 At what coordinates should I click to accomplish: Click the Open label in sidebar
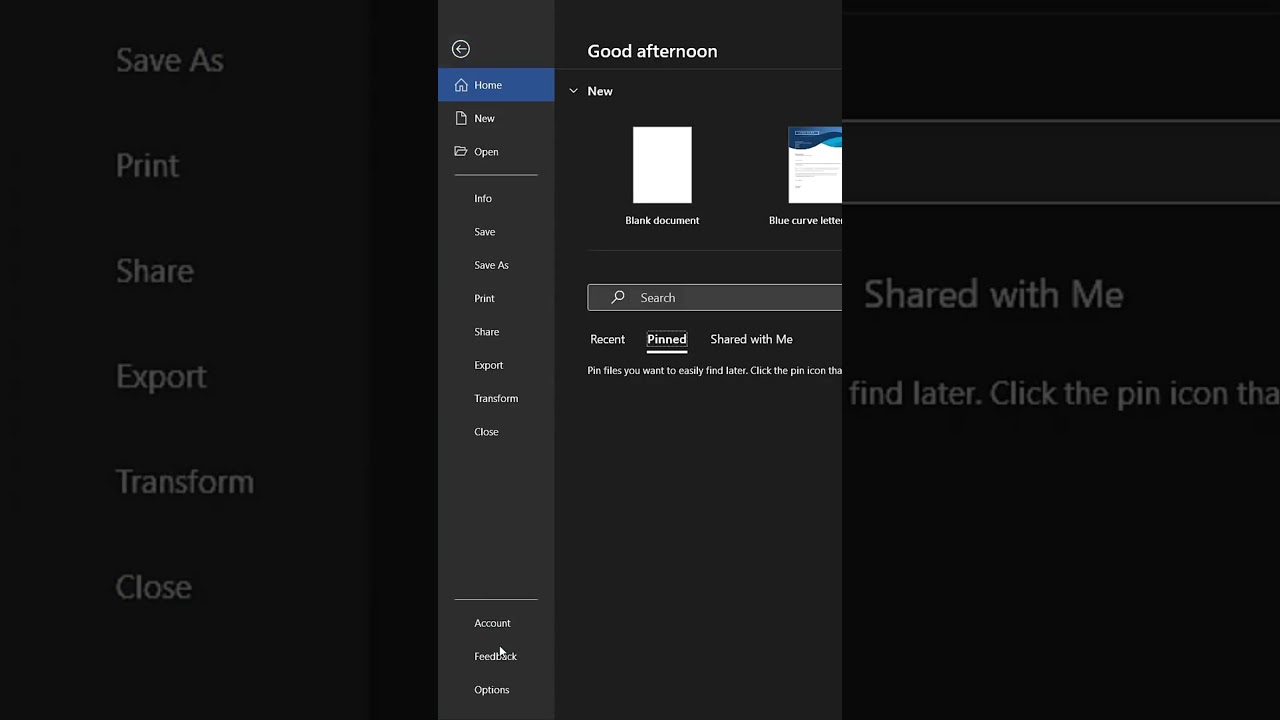pyautogui.click(x=486, y=151)
